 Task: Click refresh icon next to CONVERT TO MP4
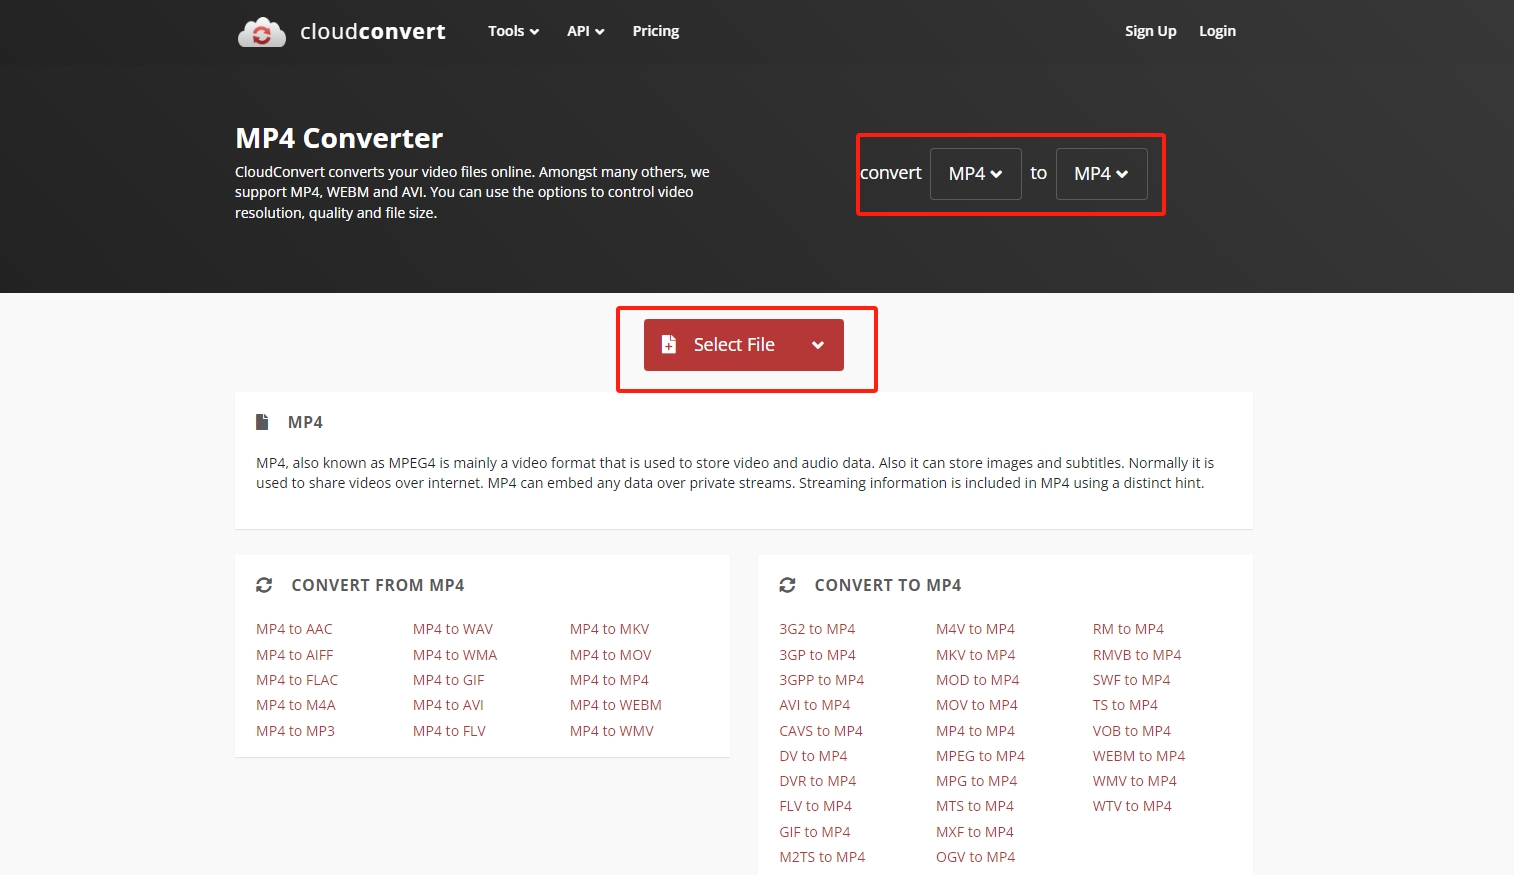(787, 585)
